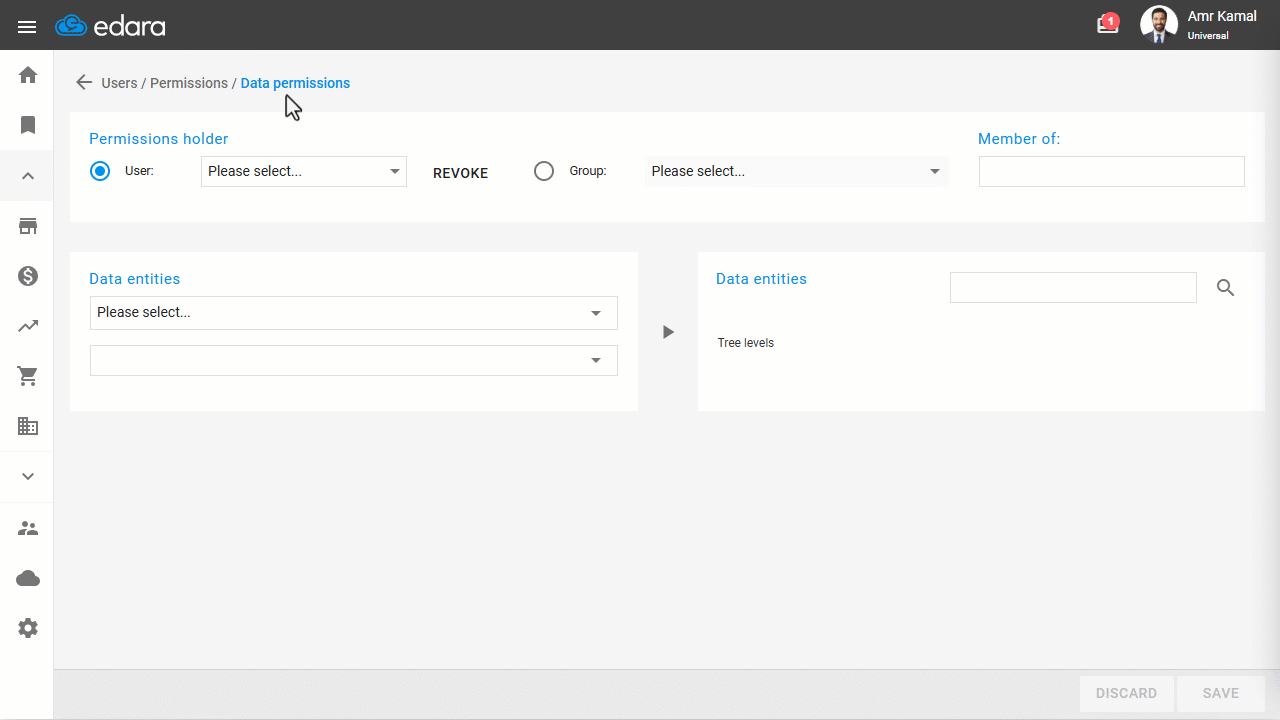1280x720 pixels.
Task: Open the building sidebar icon
Action: tap(28, 426)
